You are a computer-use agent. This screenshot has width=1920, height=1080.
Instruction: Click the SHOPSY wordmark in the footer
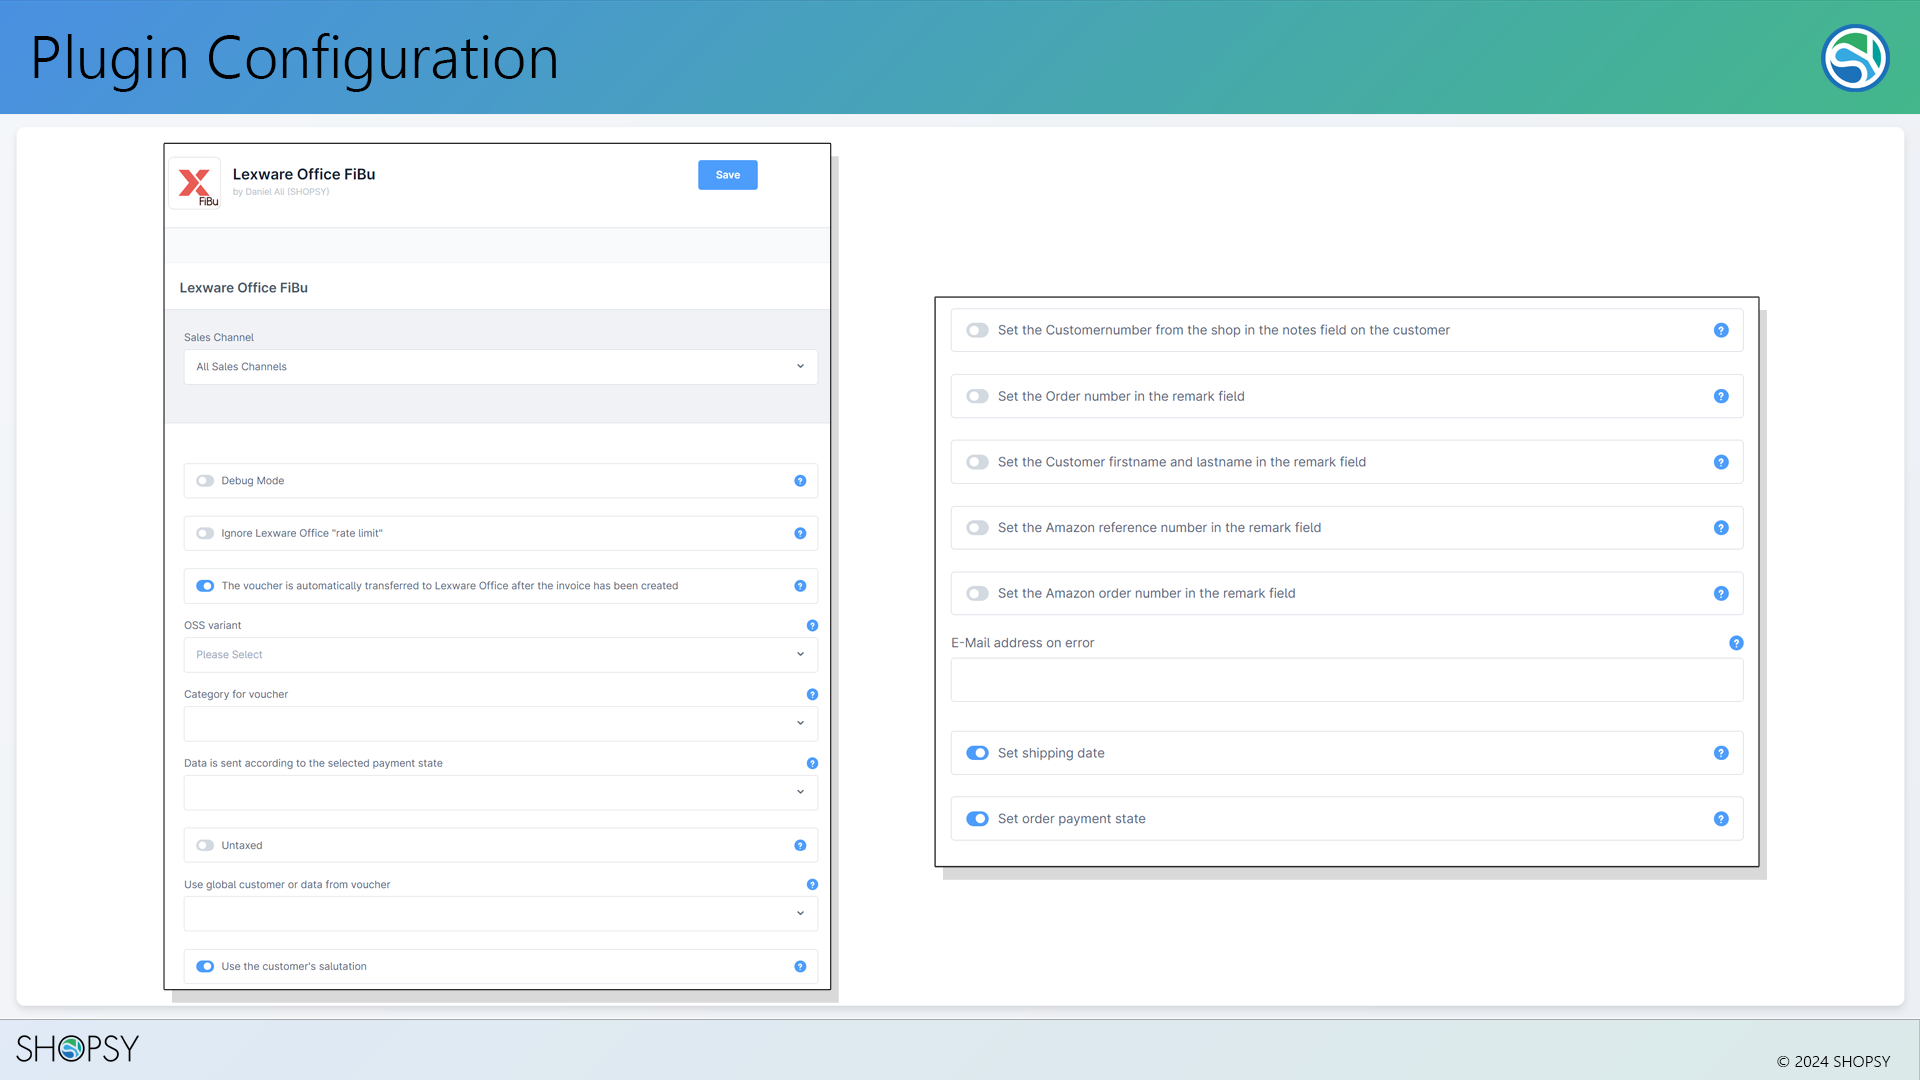77,1048
